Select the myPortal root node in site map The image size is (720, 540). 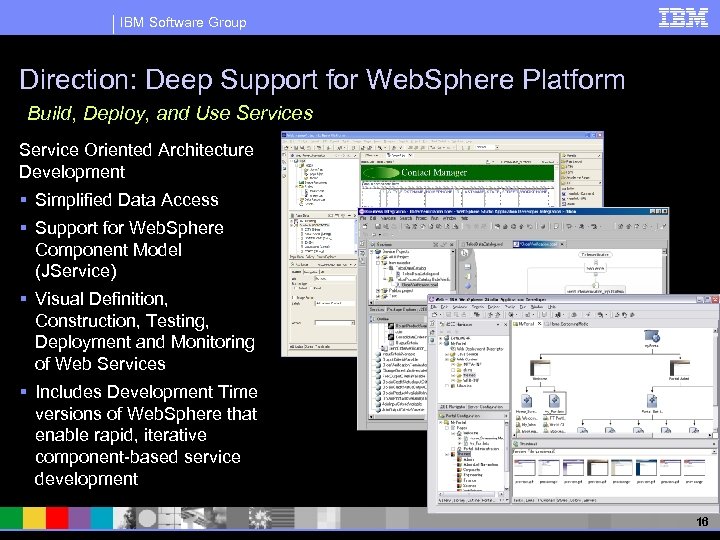(651, 339)
